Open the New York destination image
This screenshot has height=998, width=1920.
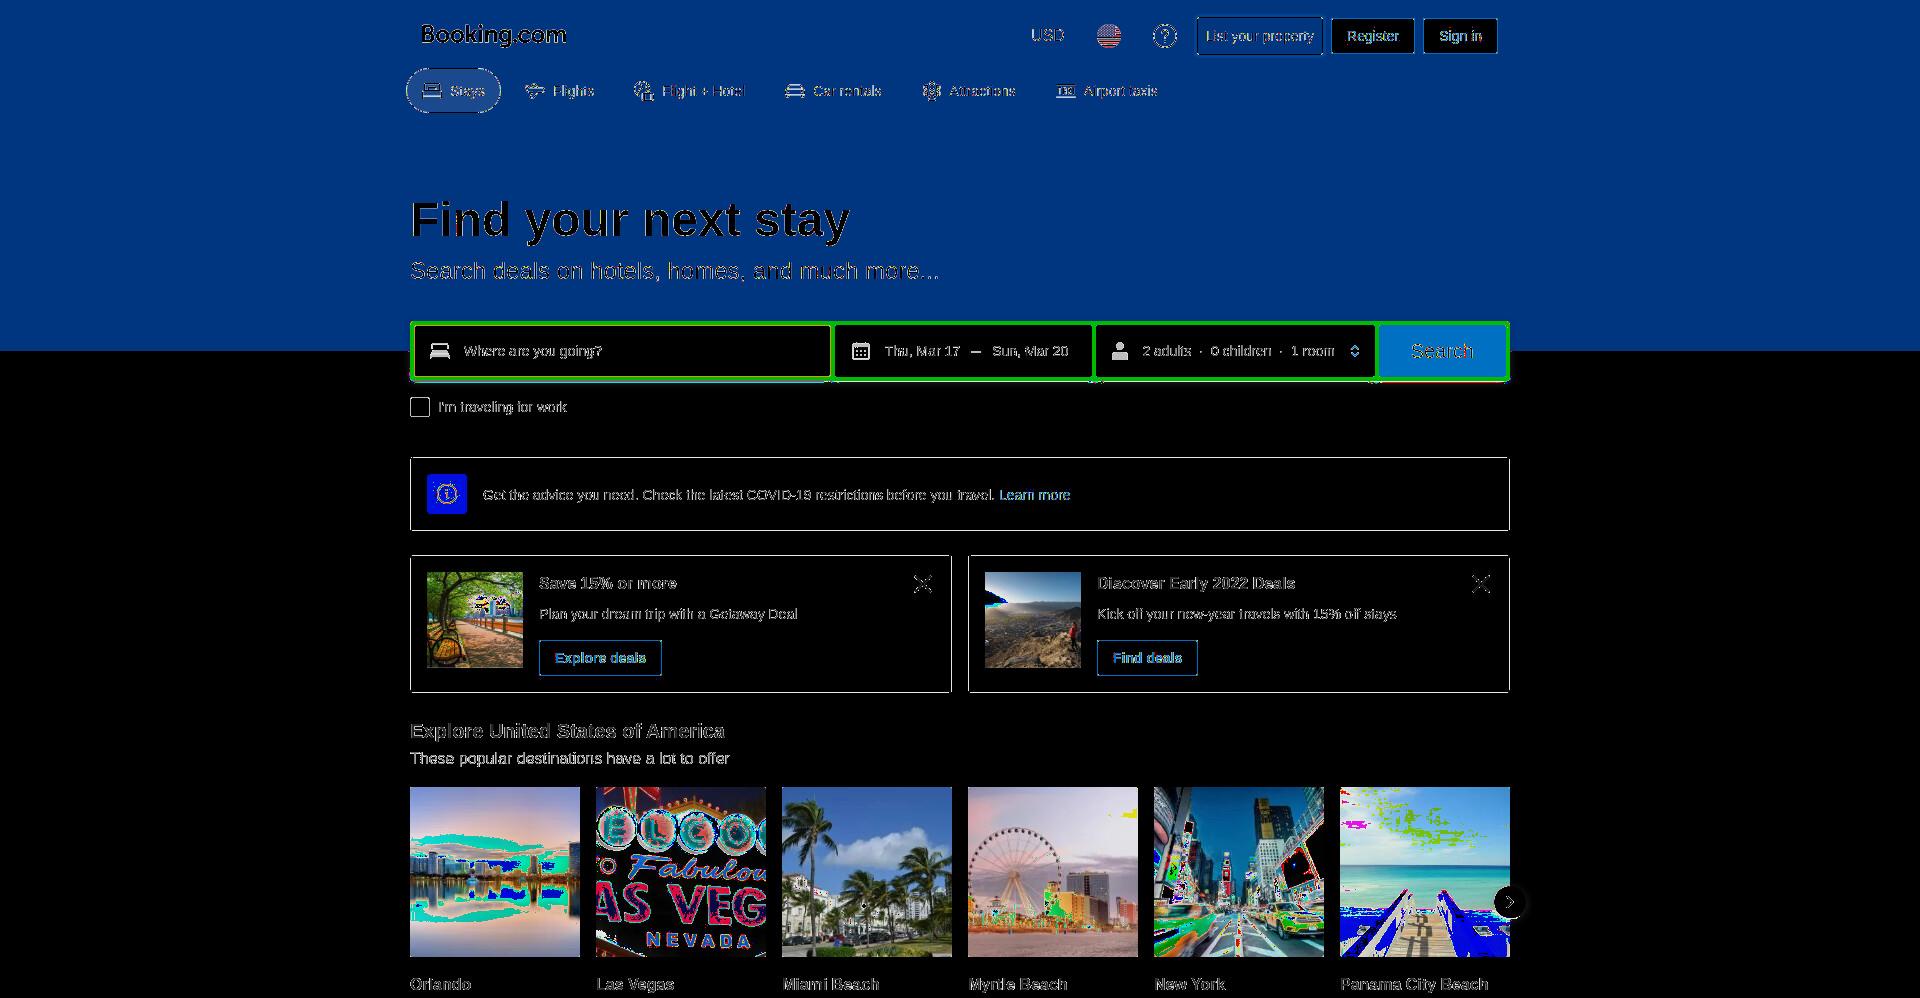[1239, 872]
